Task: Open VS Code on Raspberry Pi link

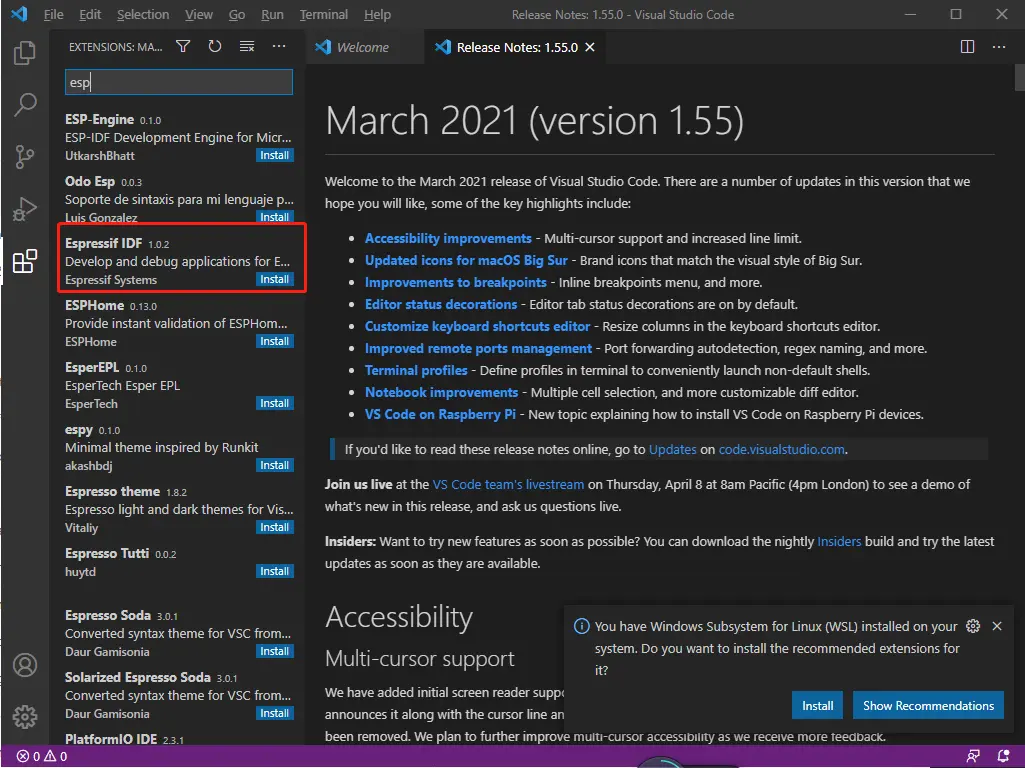Action: pyautogui.click(x=440, y=414)
